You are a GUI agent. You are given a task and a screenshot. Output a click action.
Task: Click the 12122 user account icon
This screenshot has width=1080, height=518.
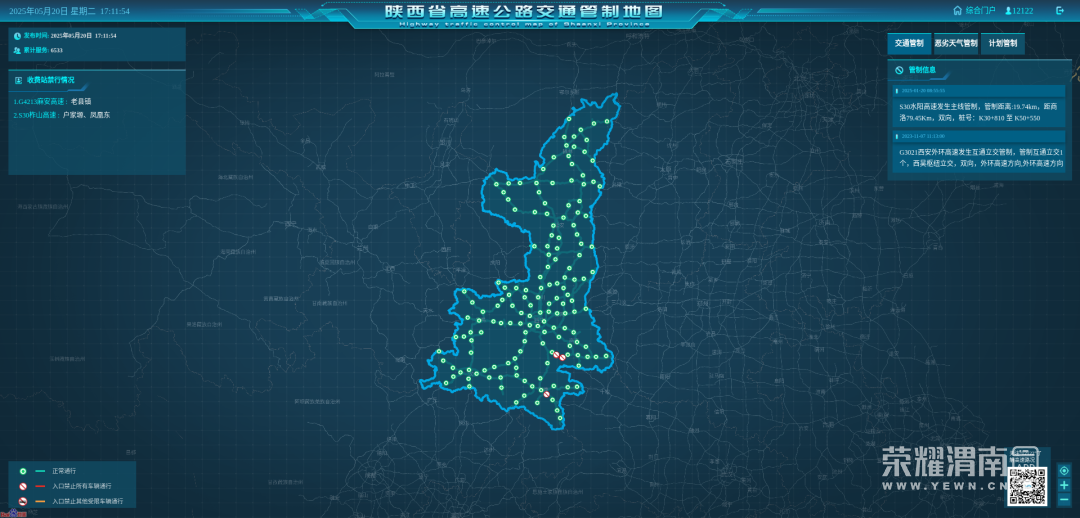coord(1008,11)
